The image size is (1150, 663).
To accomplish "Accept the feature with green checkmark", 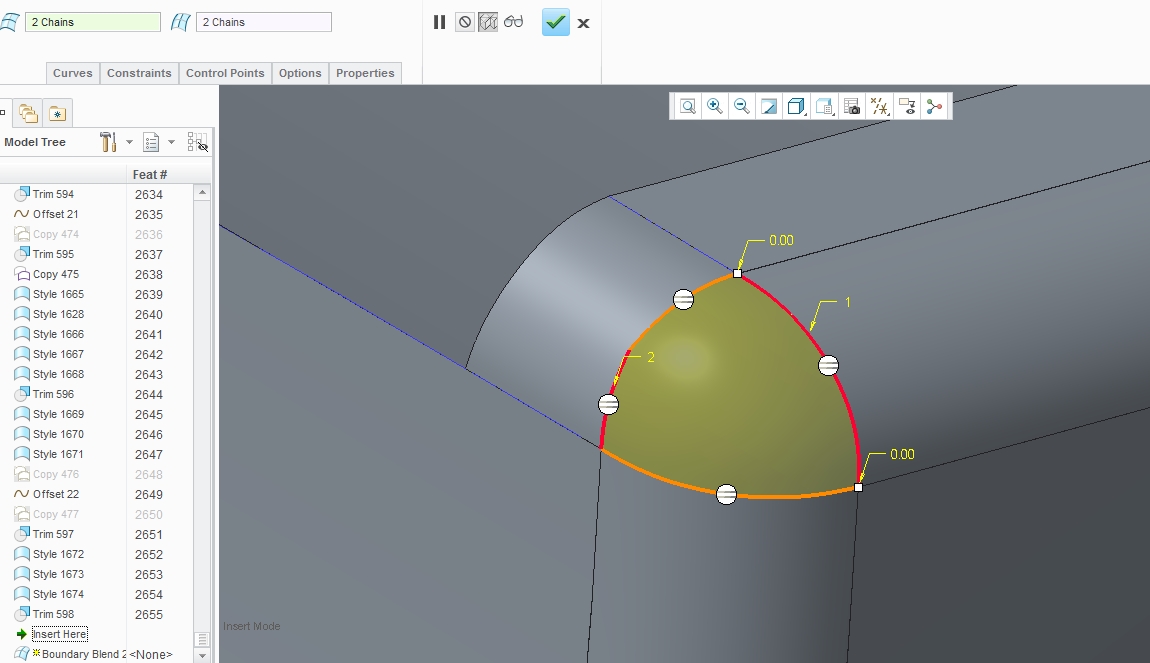I will 556,22.
